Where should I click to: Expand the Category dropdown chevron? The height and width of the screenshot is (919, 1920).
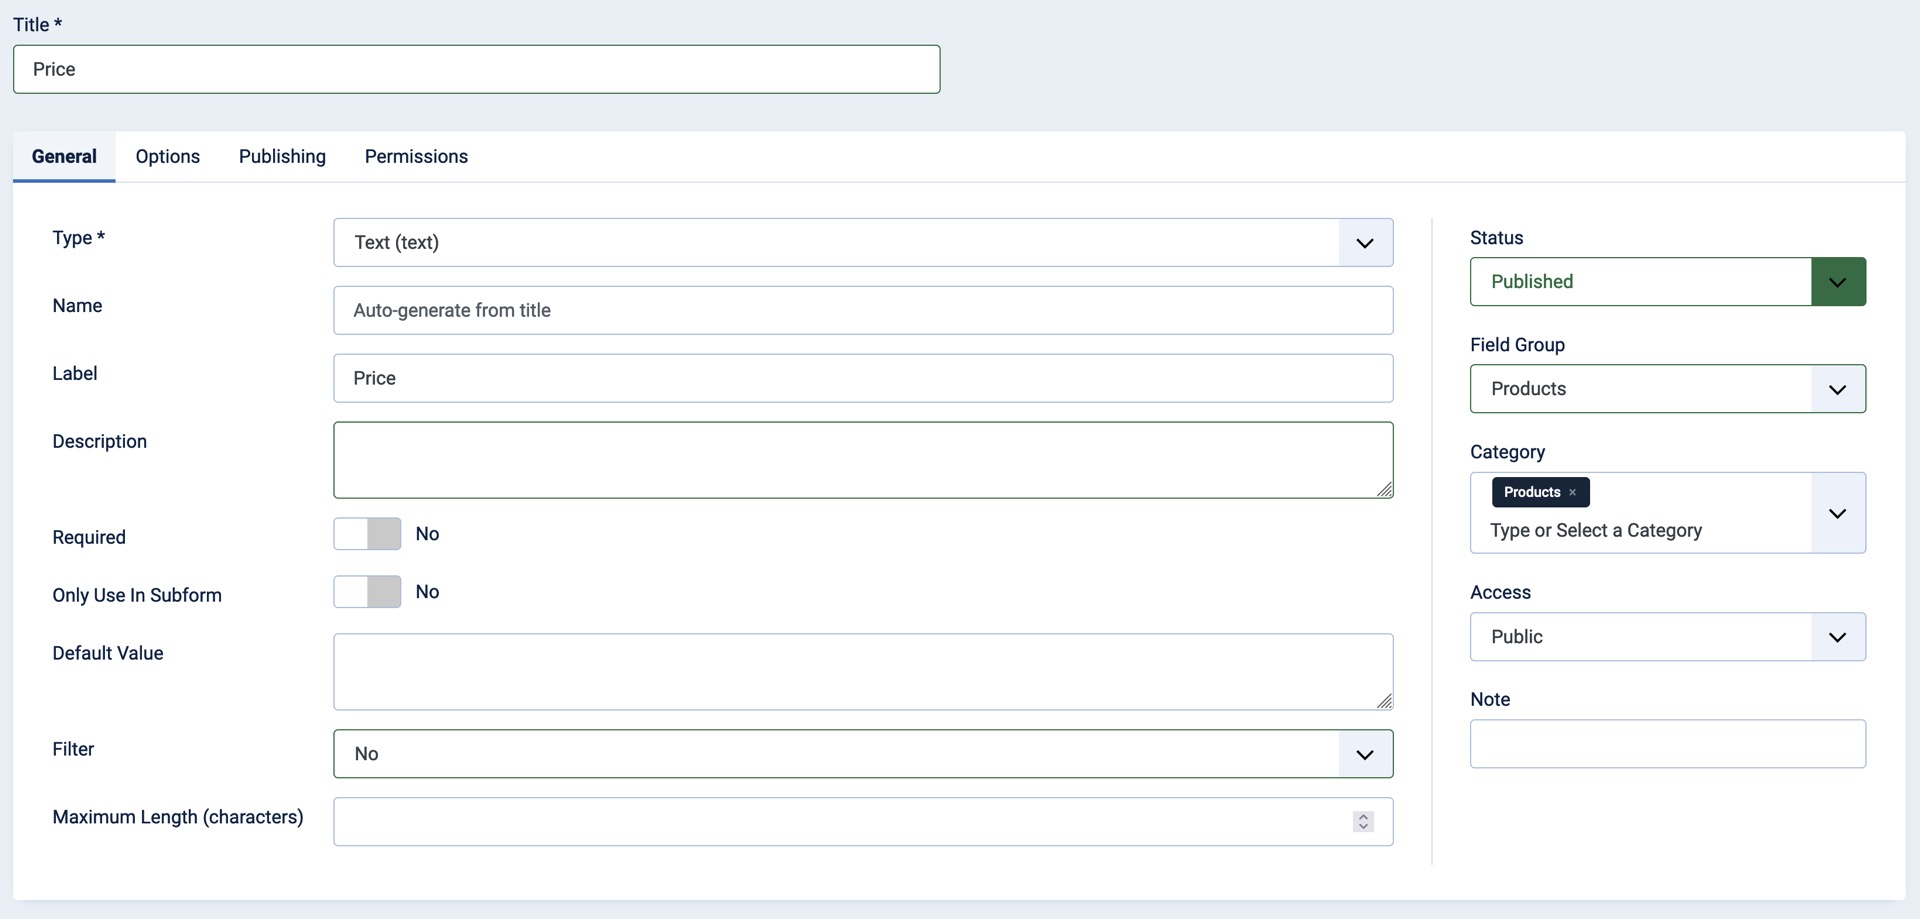pyautogui.click(x=1838, y=513)
